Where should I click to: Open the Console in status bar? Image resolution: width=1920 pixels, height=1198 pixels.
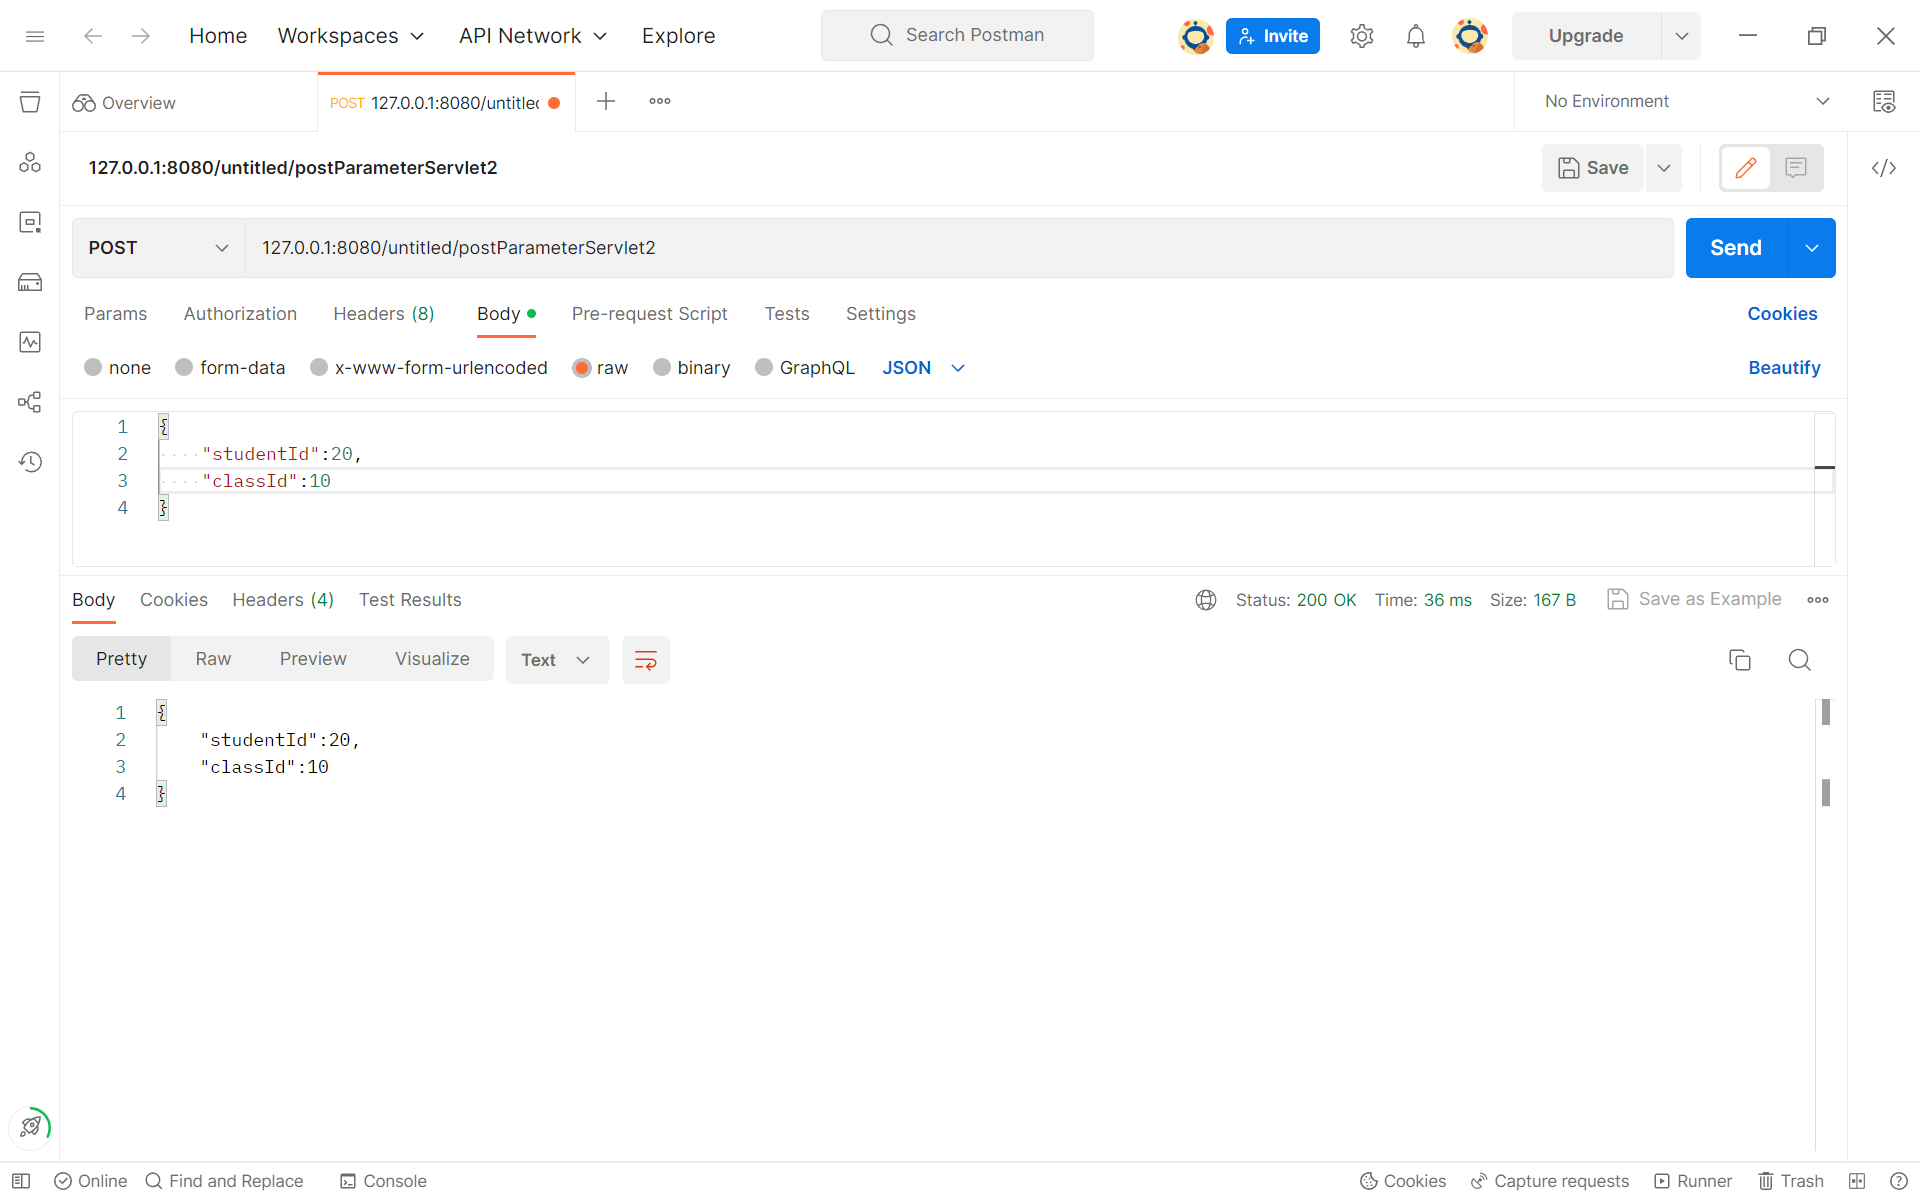(383, 1181)
